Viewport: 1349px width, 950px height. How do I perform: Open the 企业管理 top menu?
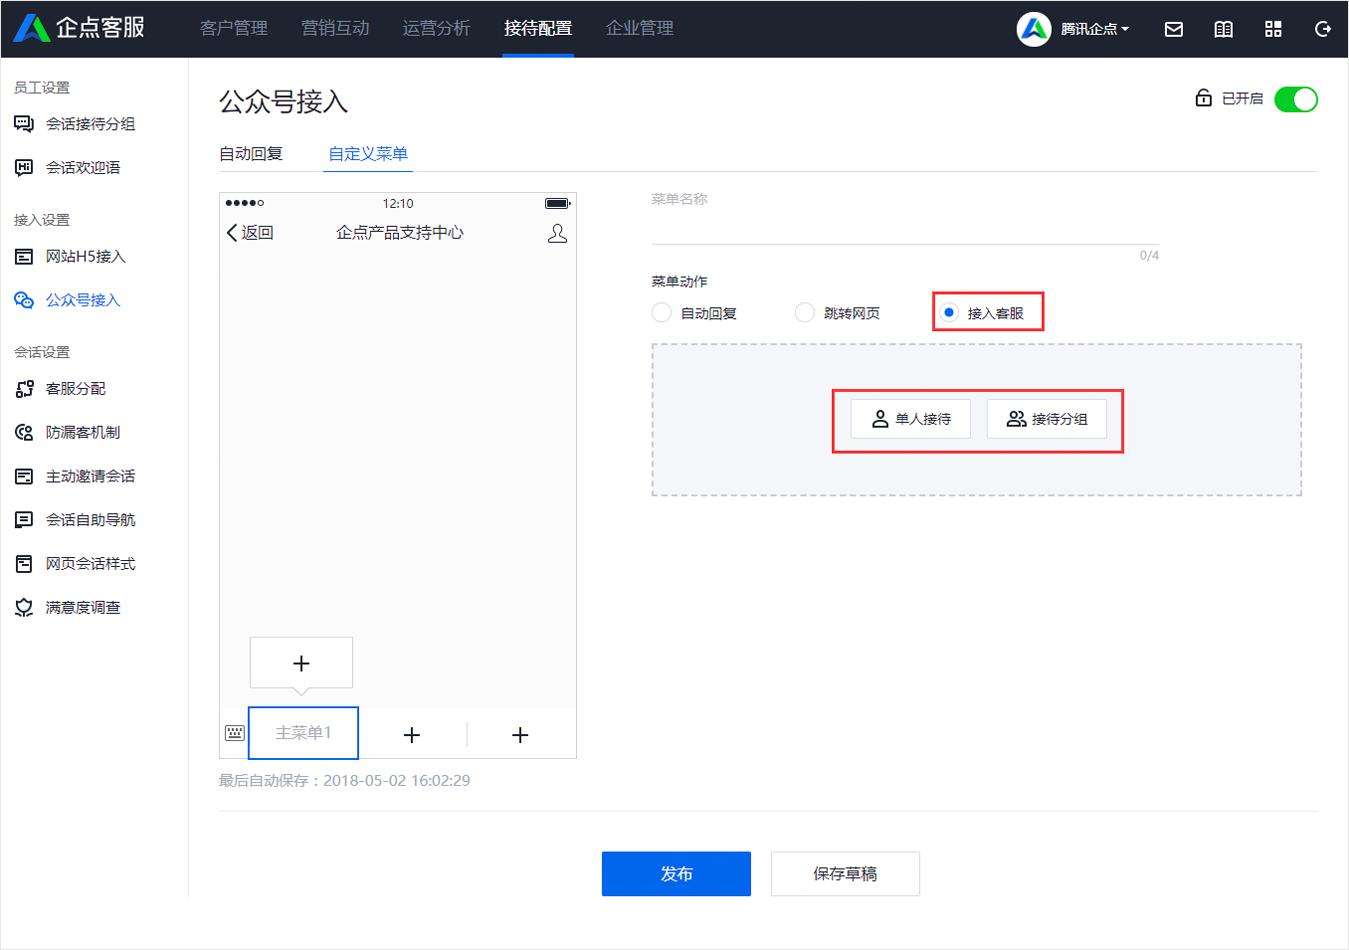coord(639,29)
